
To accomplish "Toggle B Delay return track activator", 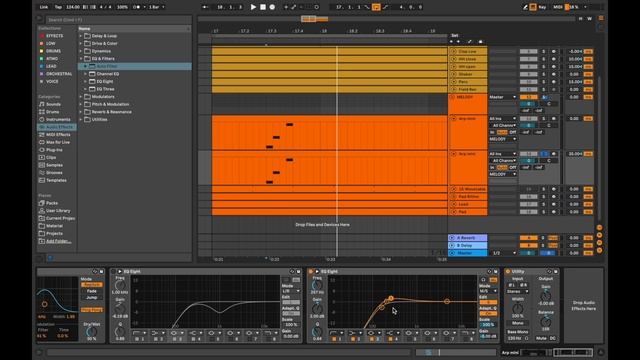I will [x=528, y=245].
